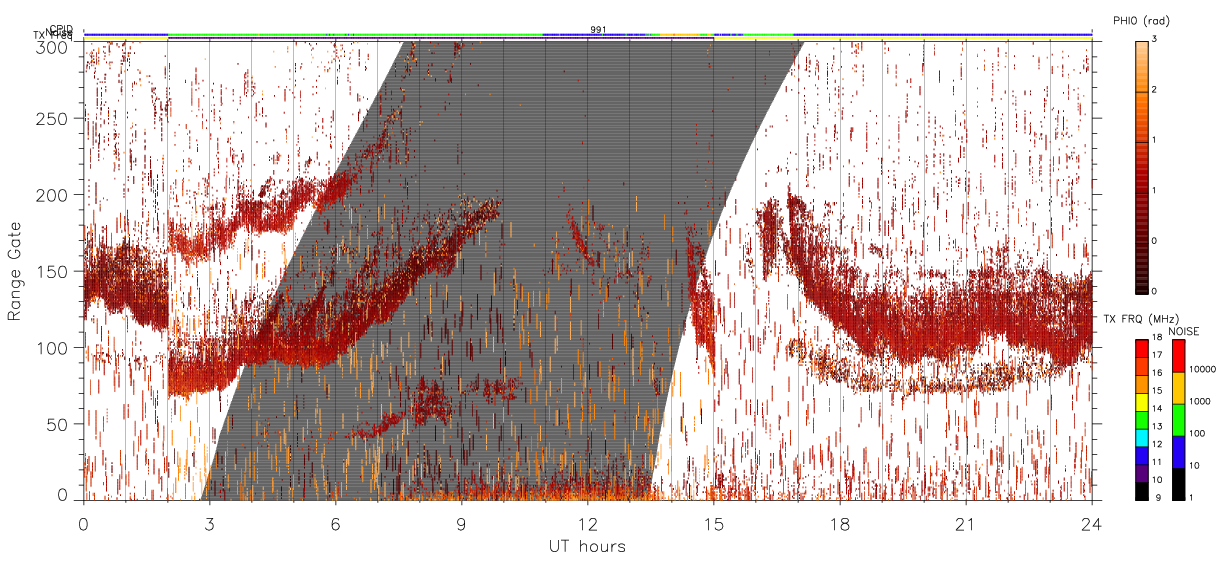This screenshot has height=567, width=1228.
Task: Click the black 9–10 MHz TX FRQ swatch
Action: click(x=1142, y=491)
